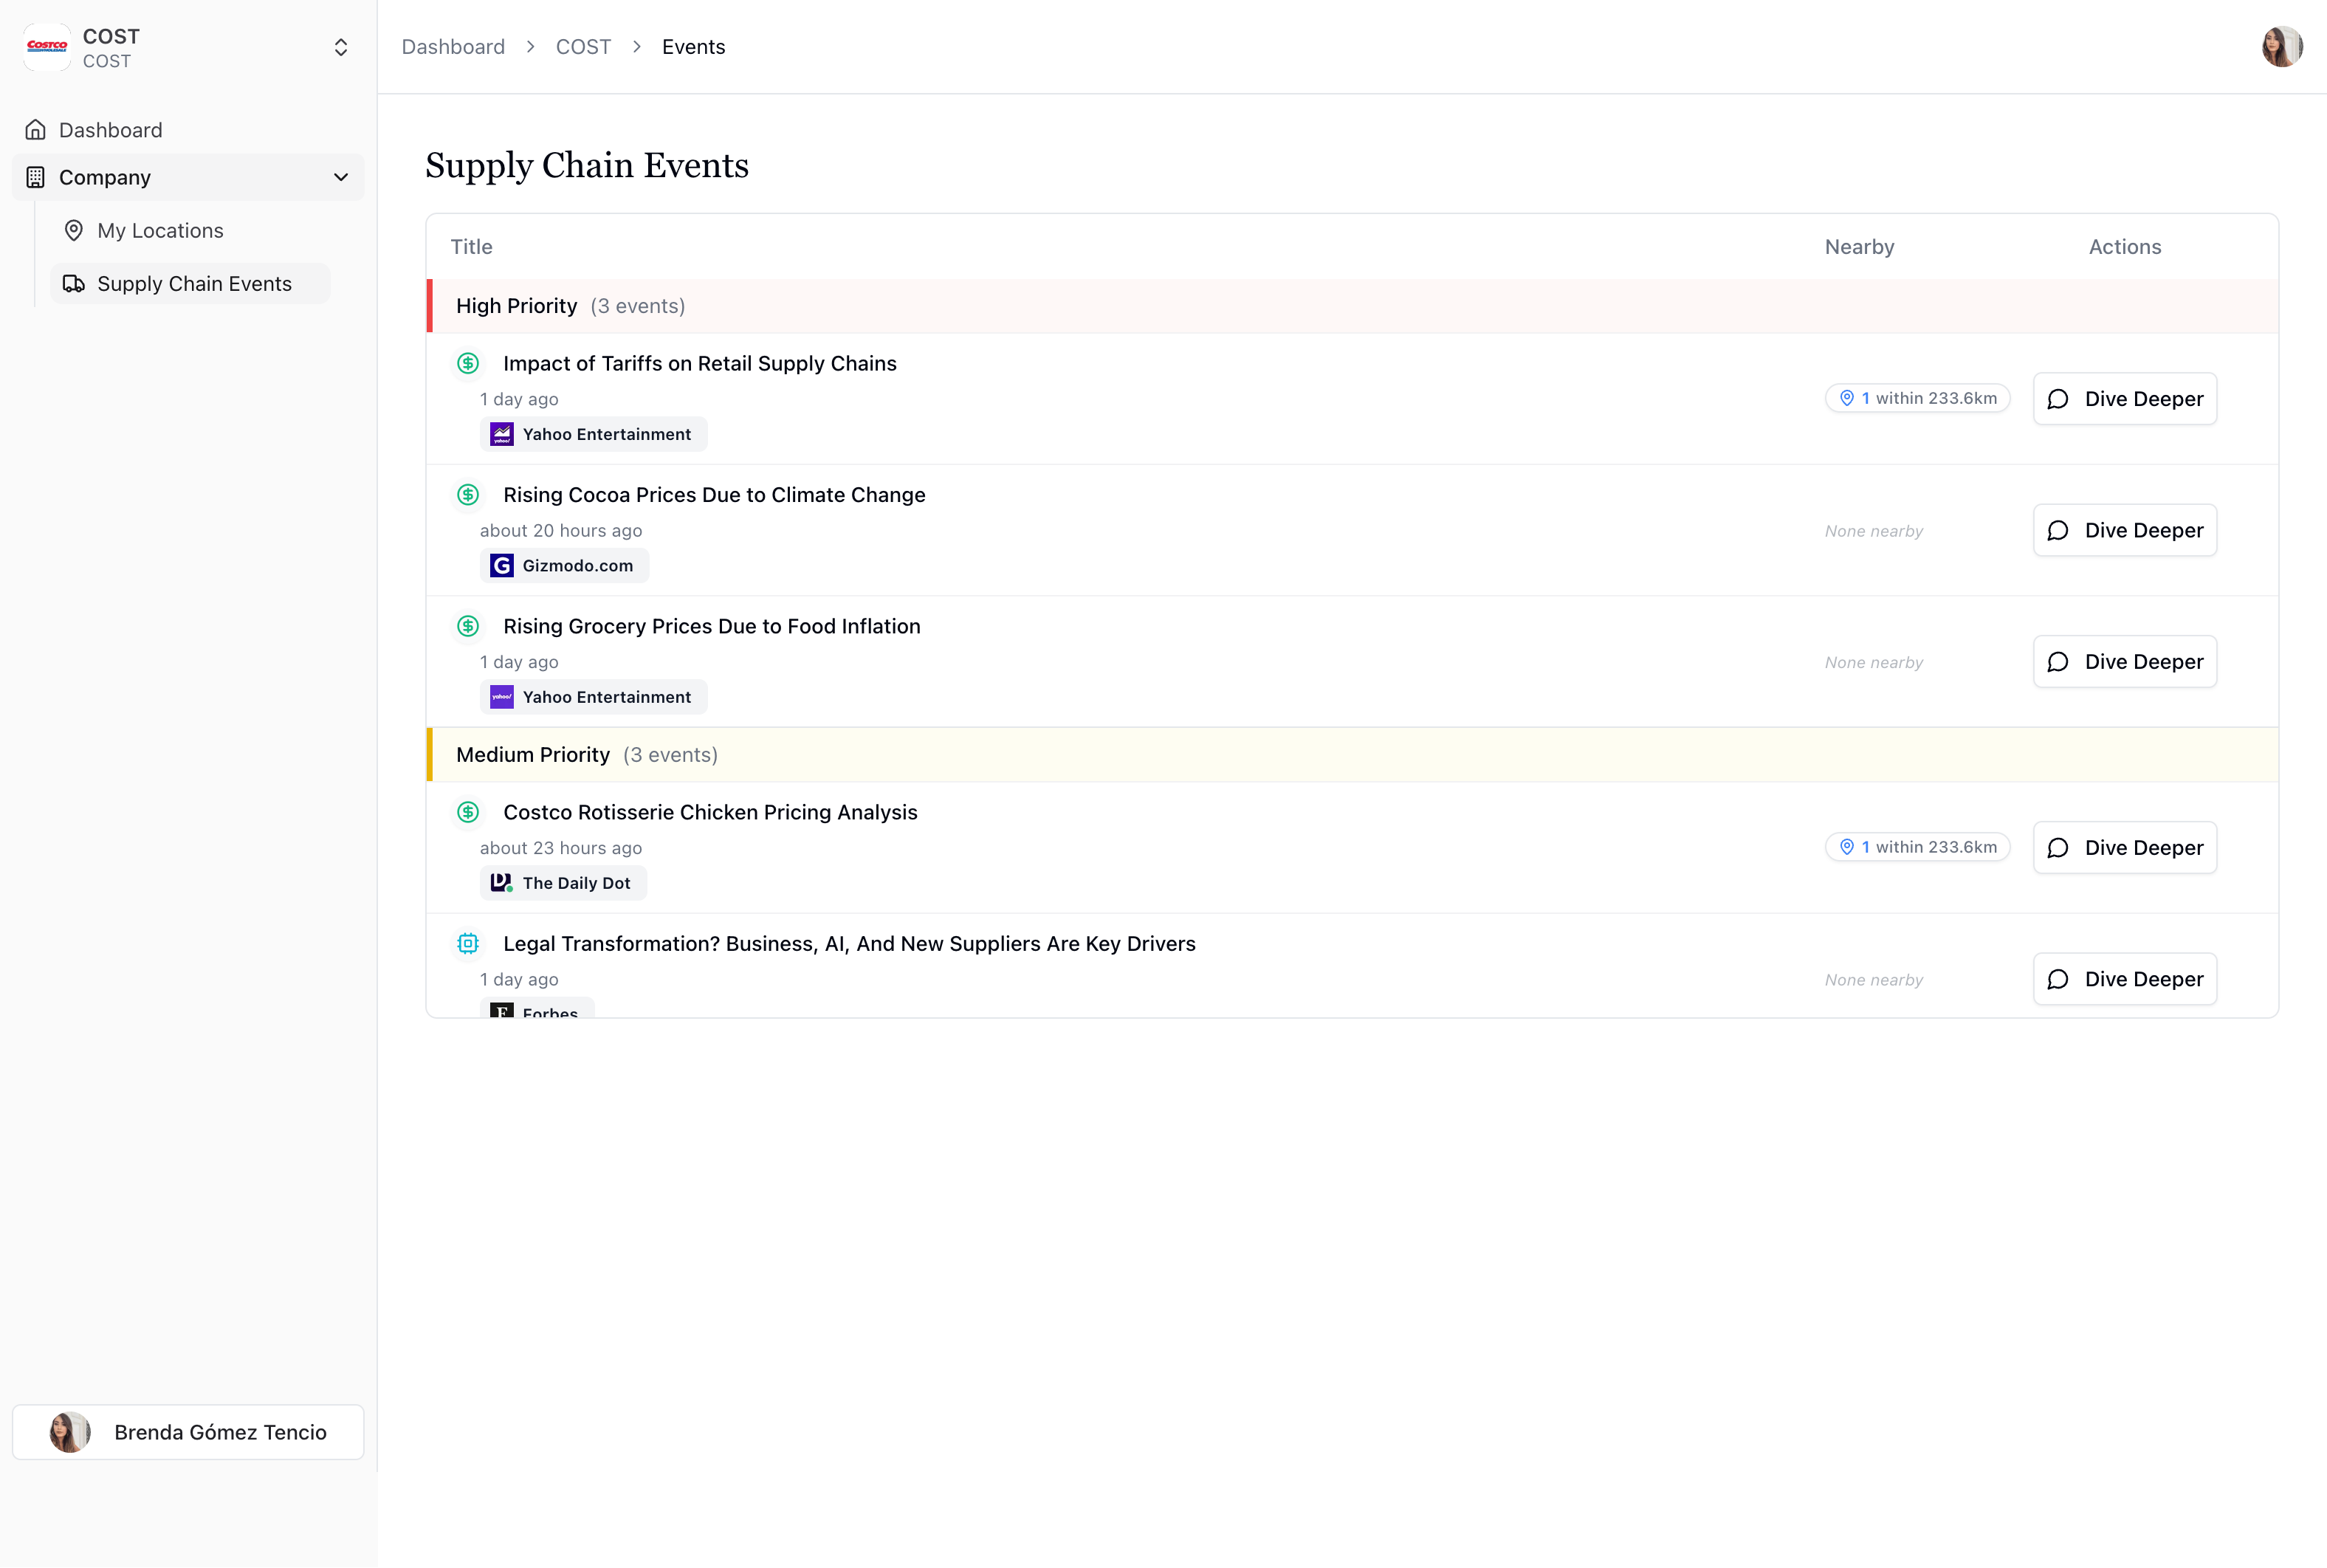Click 'None nearby' on Legal Transformation row
Screen dimensions: 2327x1568
[1874, 980]
